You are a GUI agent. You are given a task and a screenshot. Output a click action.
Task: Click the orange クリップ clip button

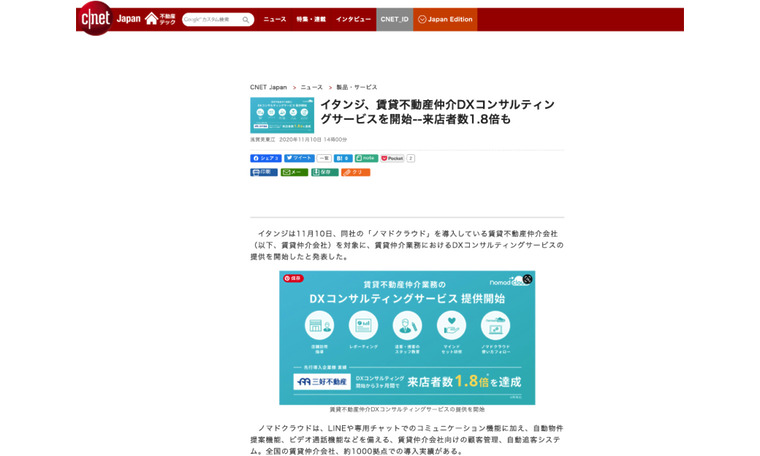point(355,172)
